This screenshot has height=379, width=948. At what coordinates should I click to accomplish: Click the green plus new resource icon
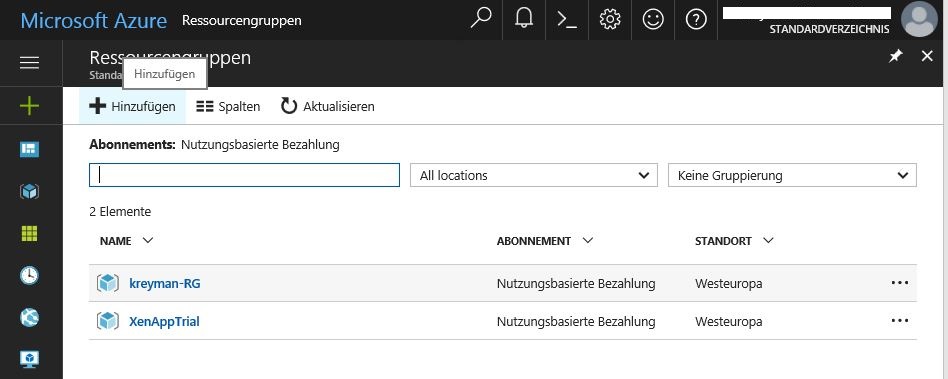click(x=29, y=106)
